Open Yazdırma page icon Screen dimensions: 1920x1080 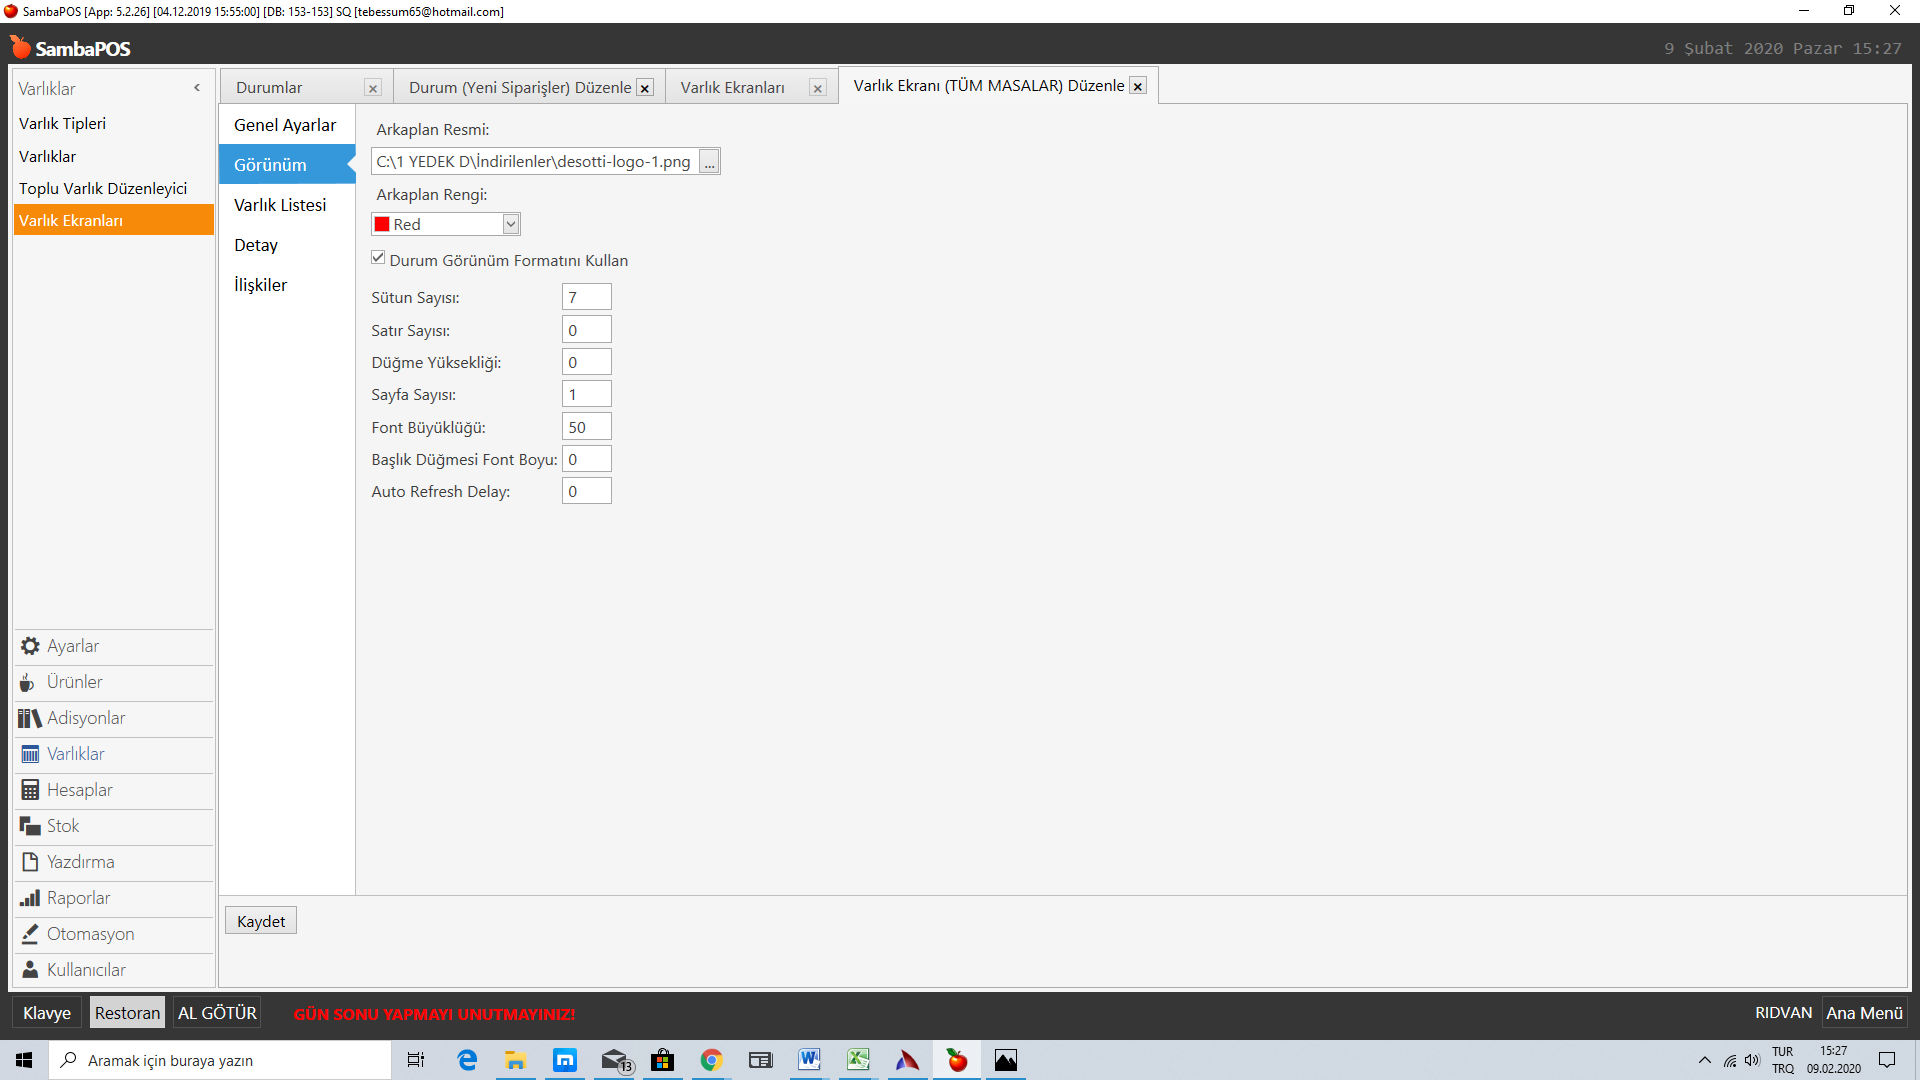point(30,862)
